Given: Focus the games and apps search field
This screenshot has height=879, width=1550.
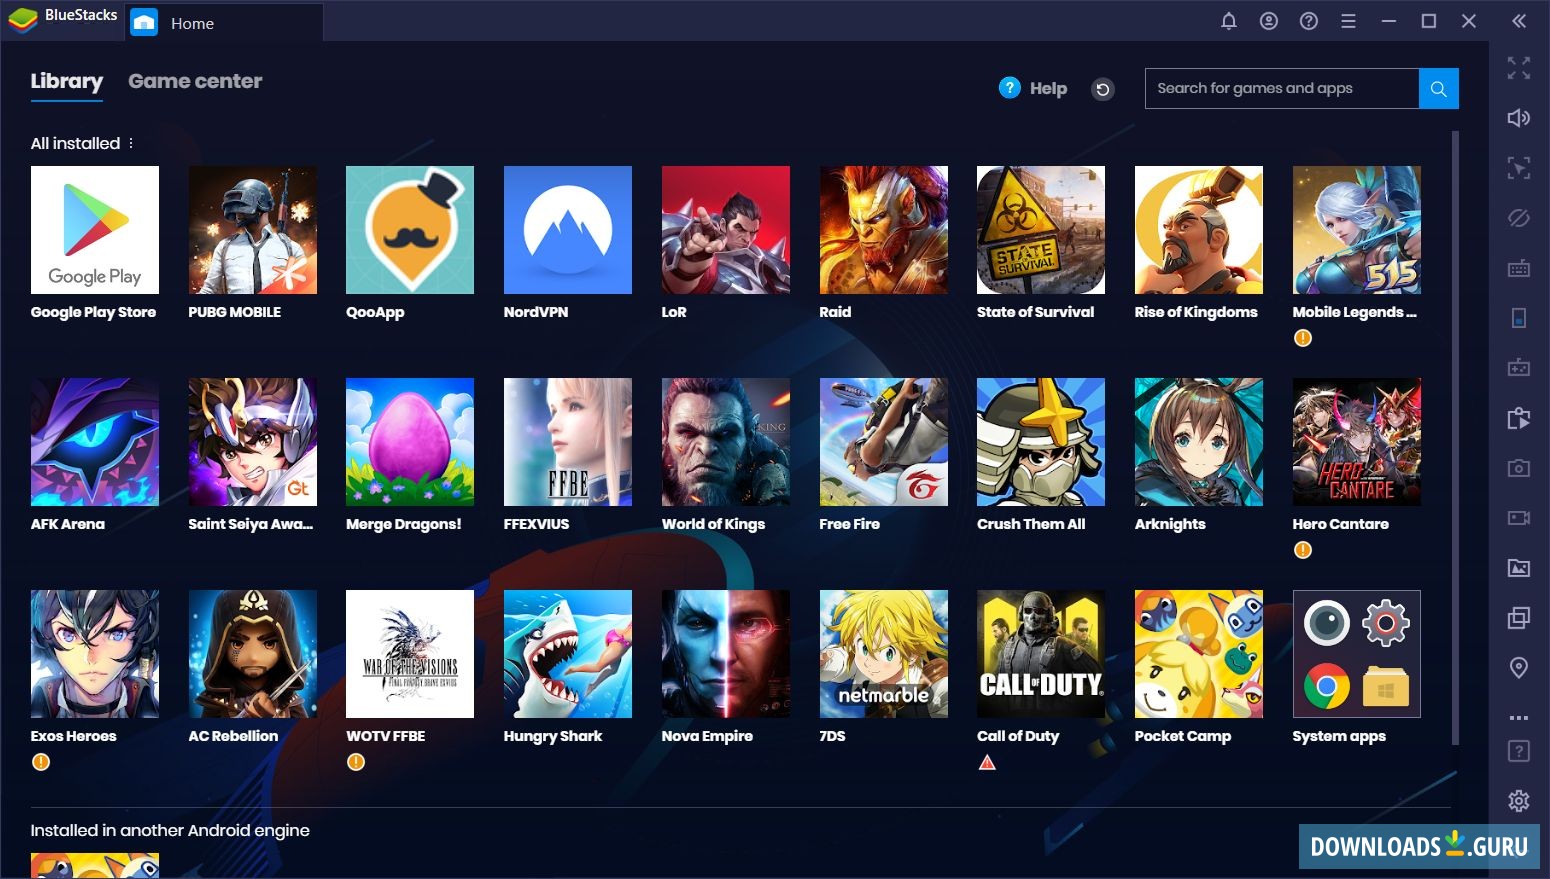Looking at the screenshot, I should click(x=1282, y=88).
